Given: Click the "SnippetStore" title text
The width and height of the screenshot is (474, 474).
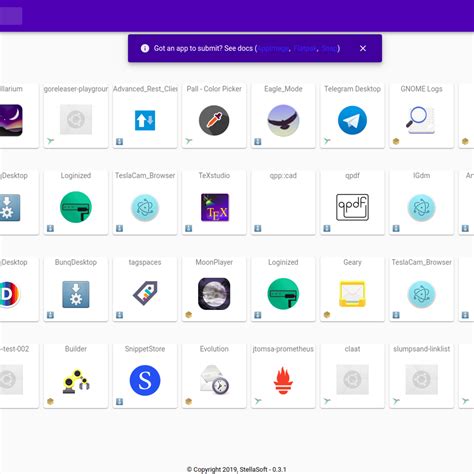Looking at the screenshot, I should click(x=145, y=349).
